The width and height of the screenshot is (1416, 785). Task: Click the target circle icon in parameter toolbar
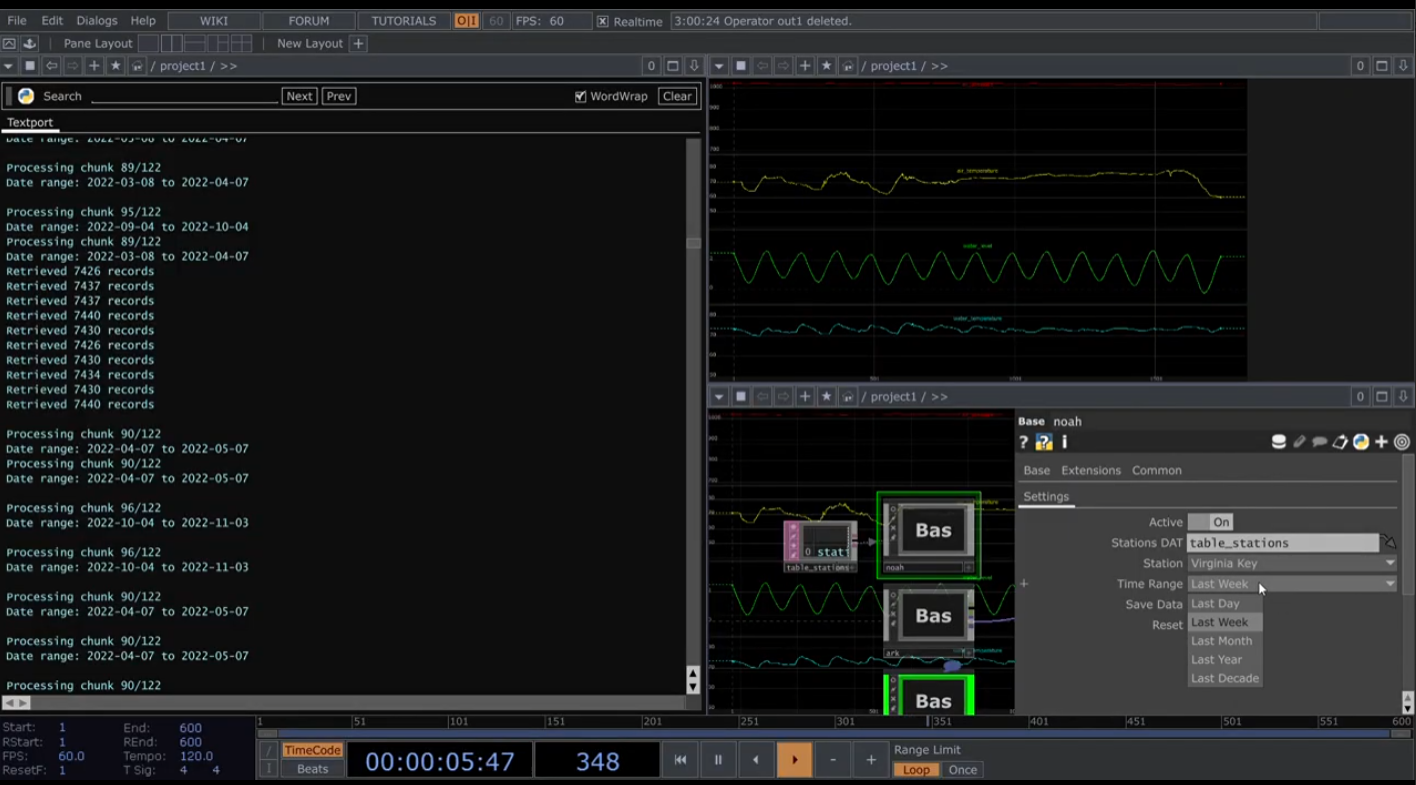click(1402, 442)
